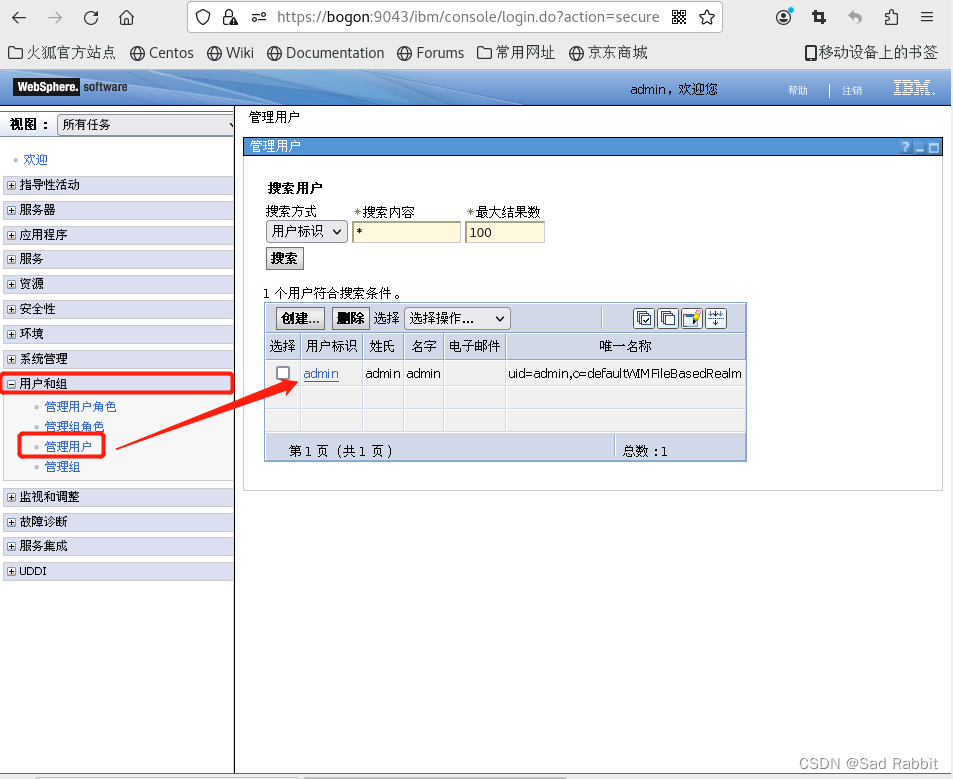Open help via the question mark icon
This screenshot has height=779, width=953.
904,146
